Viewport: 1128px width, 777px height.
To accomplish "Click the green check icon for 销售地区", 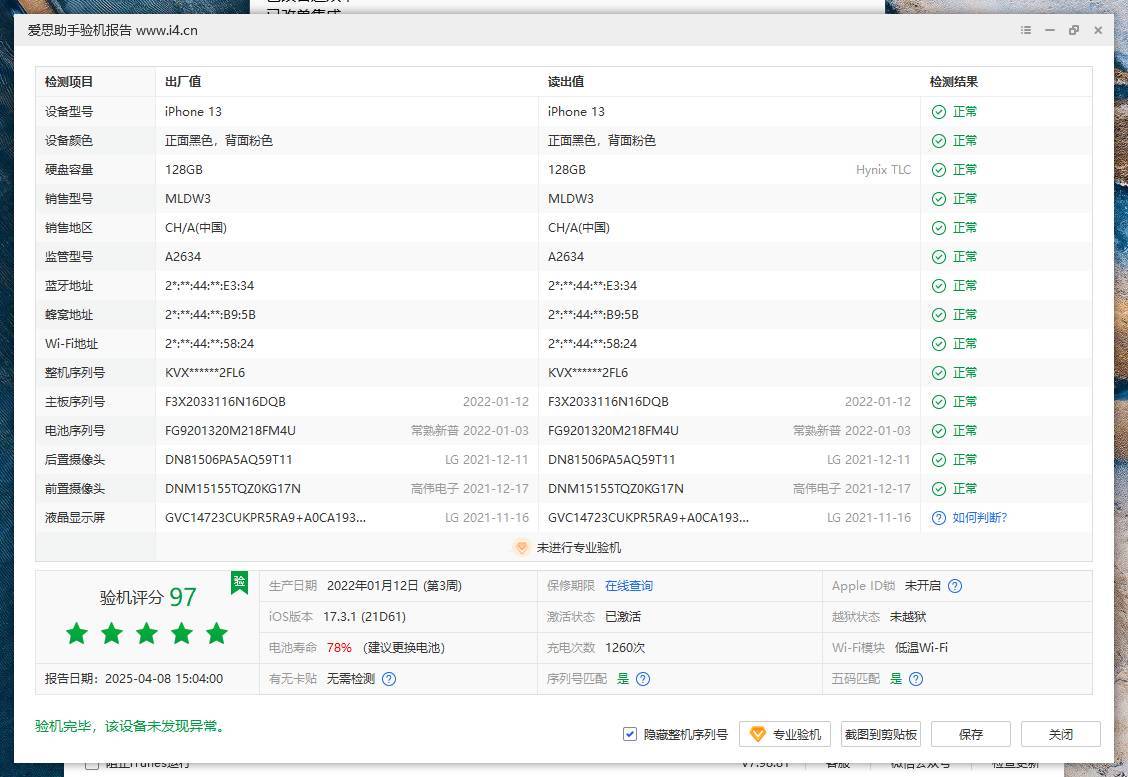I will 939,228.
